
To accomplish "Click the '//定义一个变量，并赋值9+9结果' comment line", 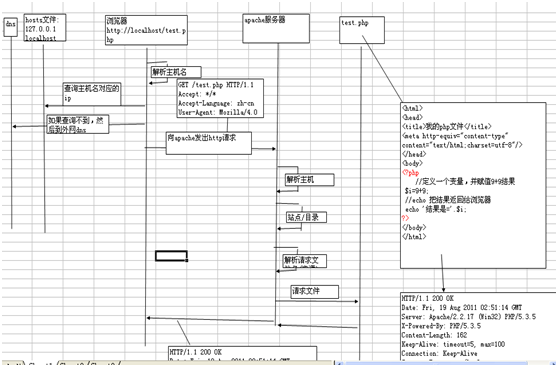I will point(465,182).
